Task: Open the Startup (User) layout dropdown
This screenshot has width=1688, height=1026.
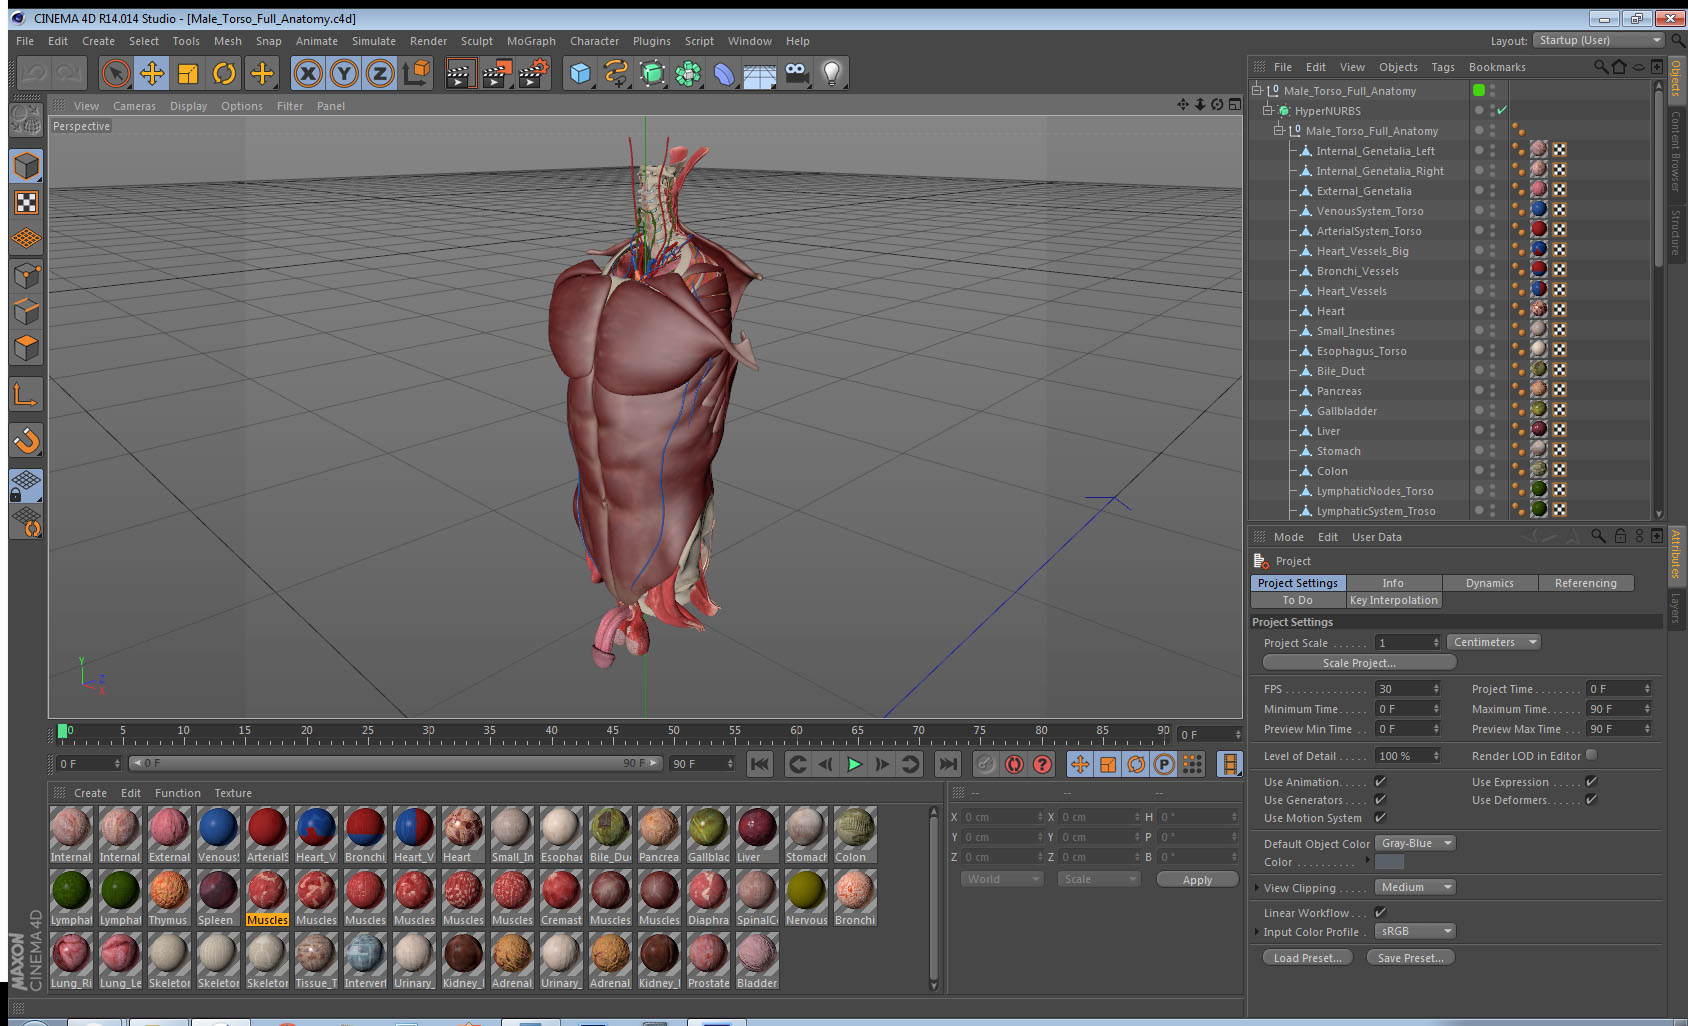Action: click(1600, 40)
